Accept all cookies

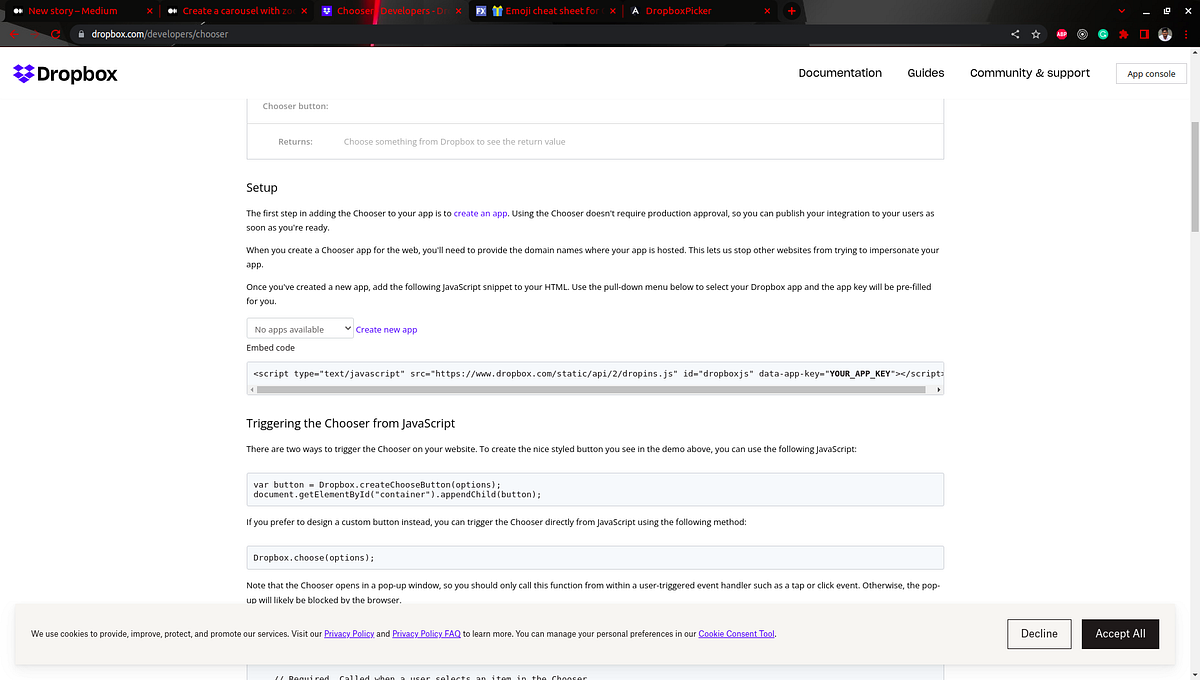tap(1120, 633)
